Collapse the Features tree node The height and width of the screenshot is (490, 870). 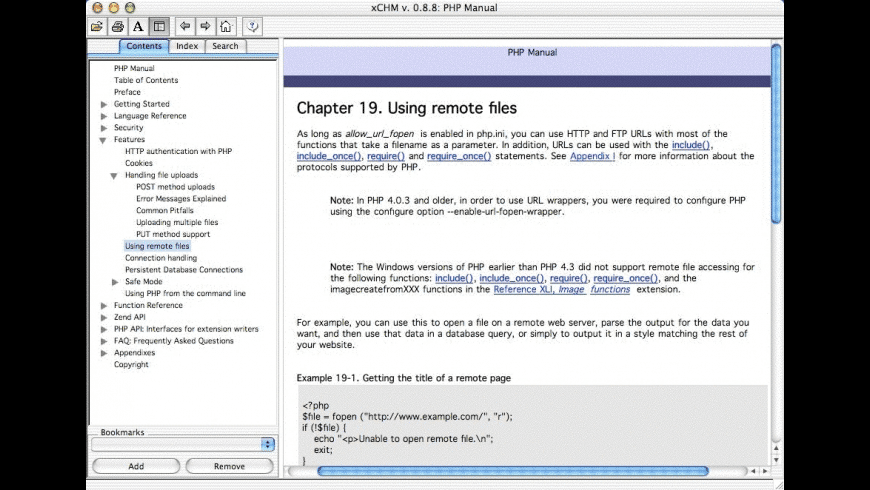click(103, 140)
